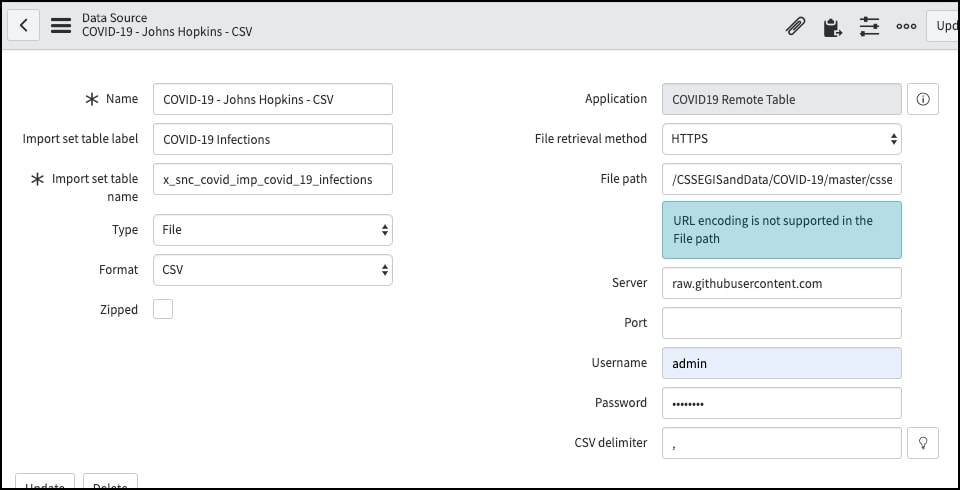
Task: Open the hamburger context menu icon
Action: pos(60,25)
